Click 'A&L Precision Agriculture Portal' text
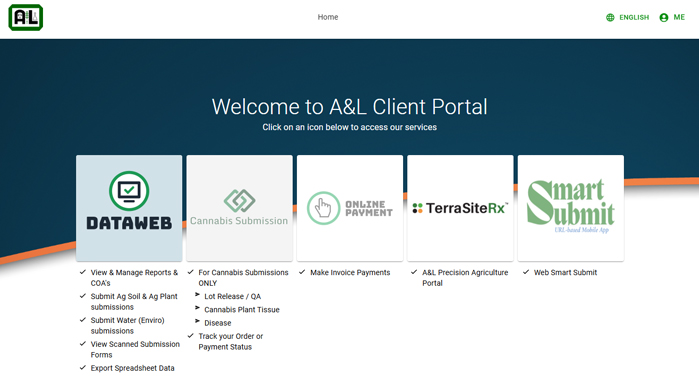 [465, 278]
